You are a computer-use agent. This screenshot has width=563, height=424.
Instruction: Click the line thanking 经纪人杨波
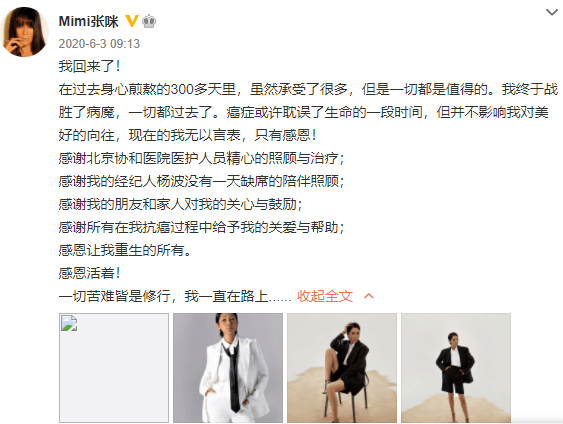point(201,181)
